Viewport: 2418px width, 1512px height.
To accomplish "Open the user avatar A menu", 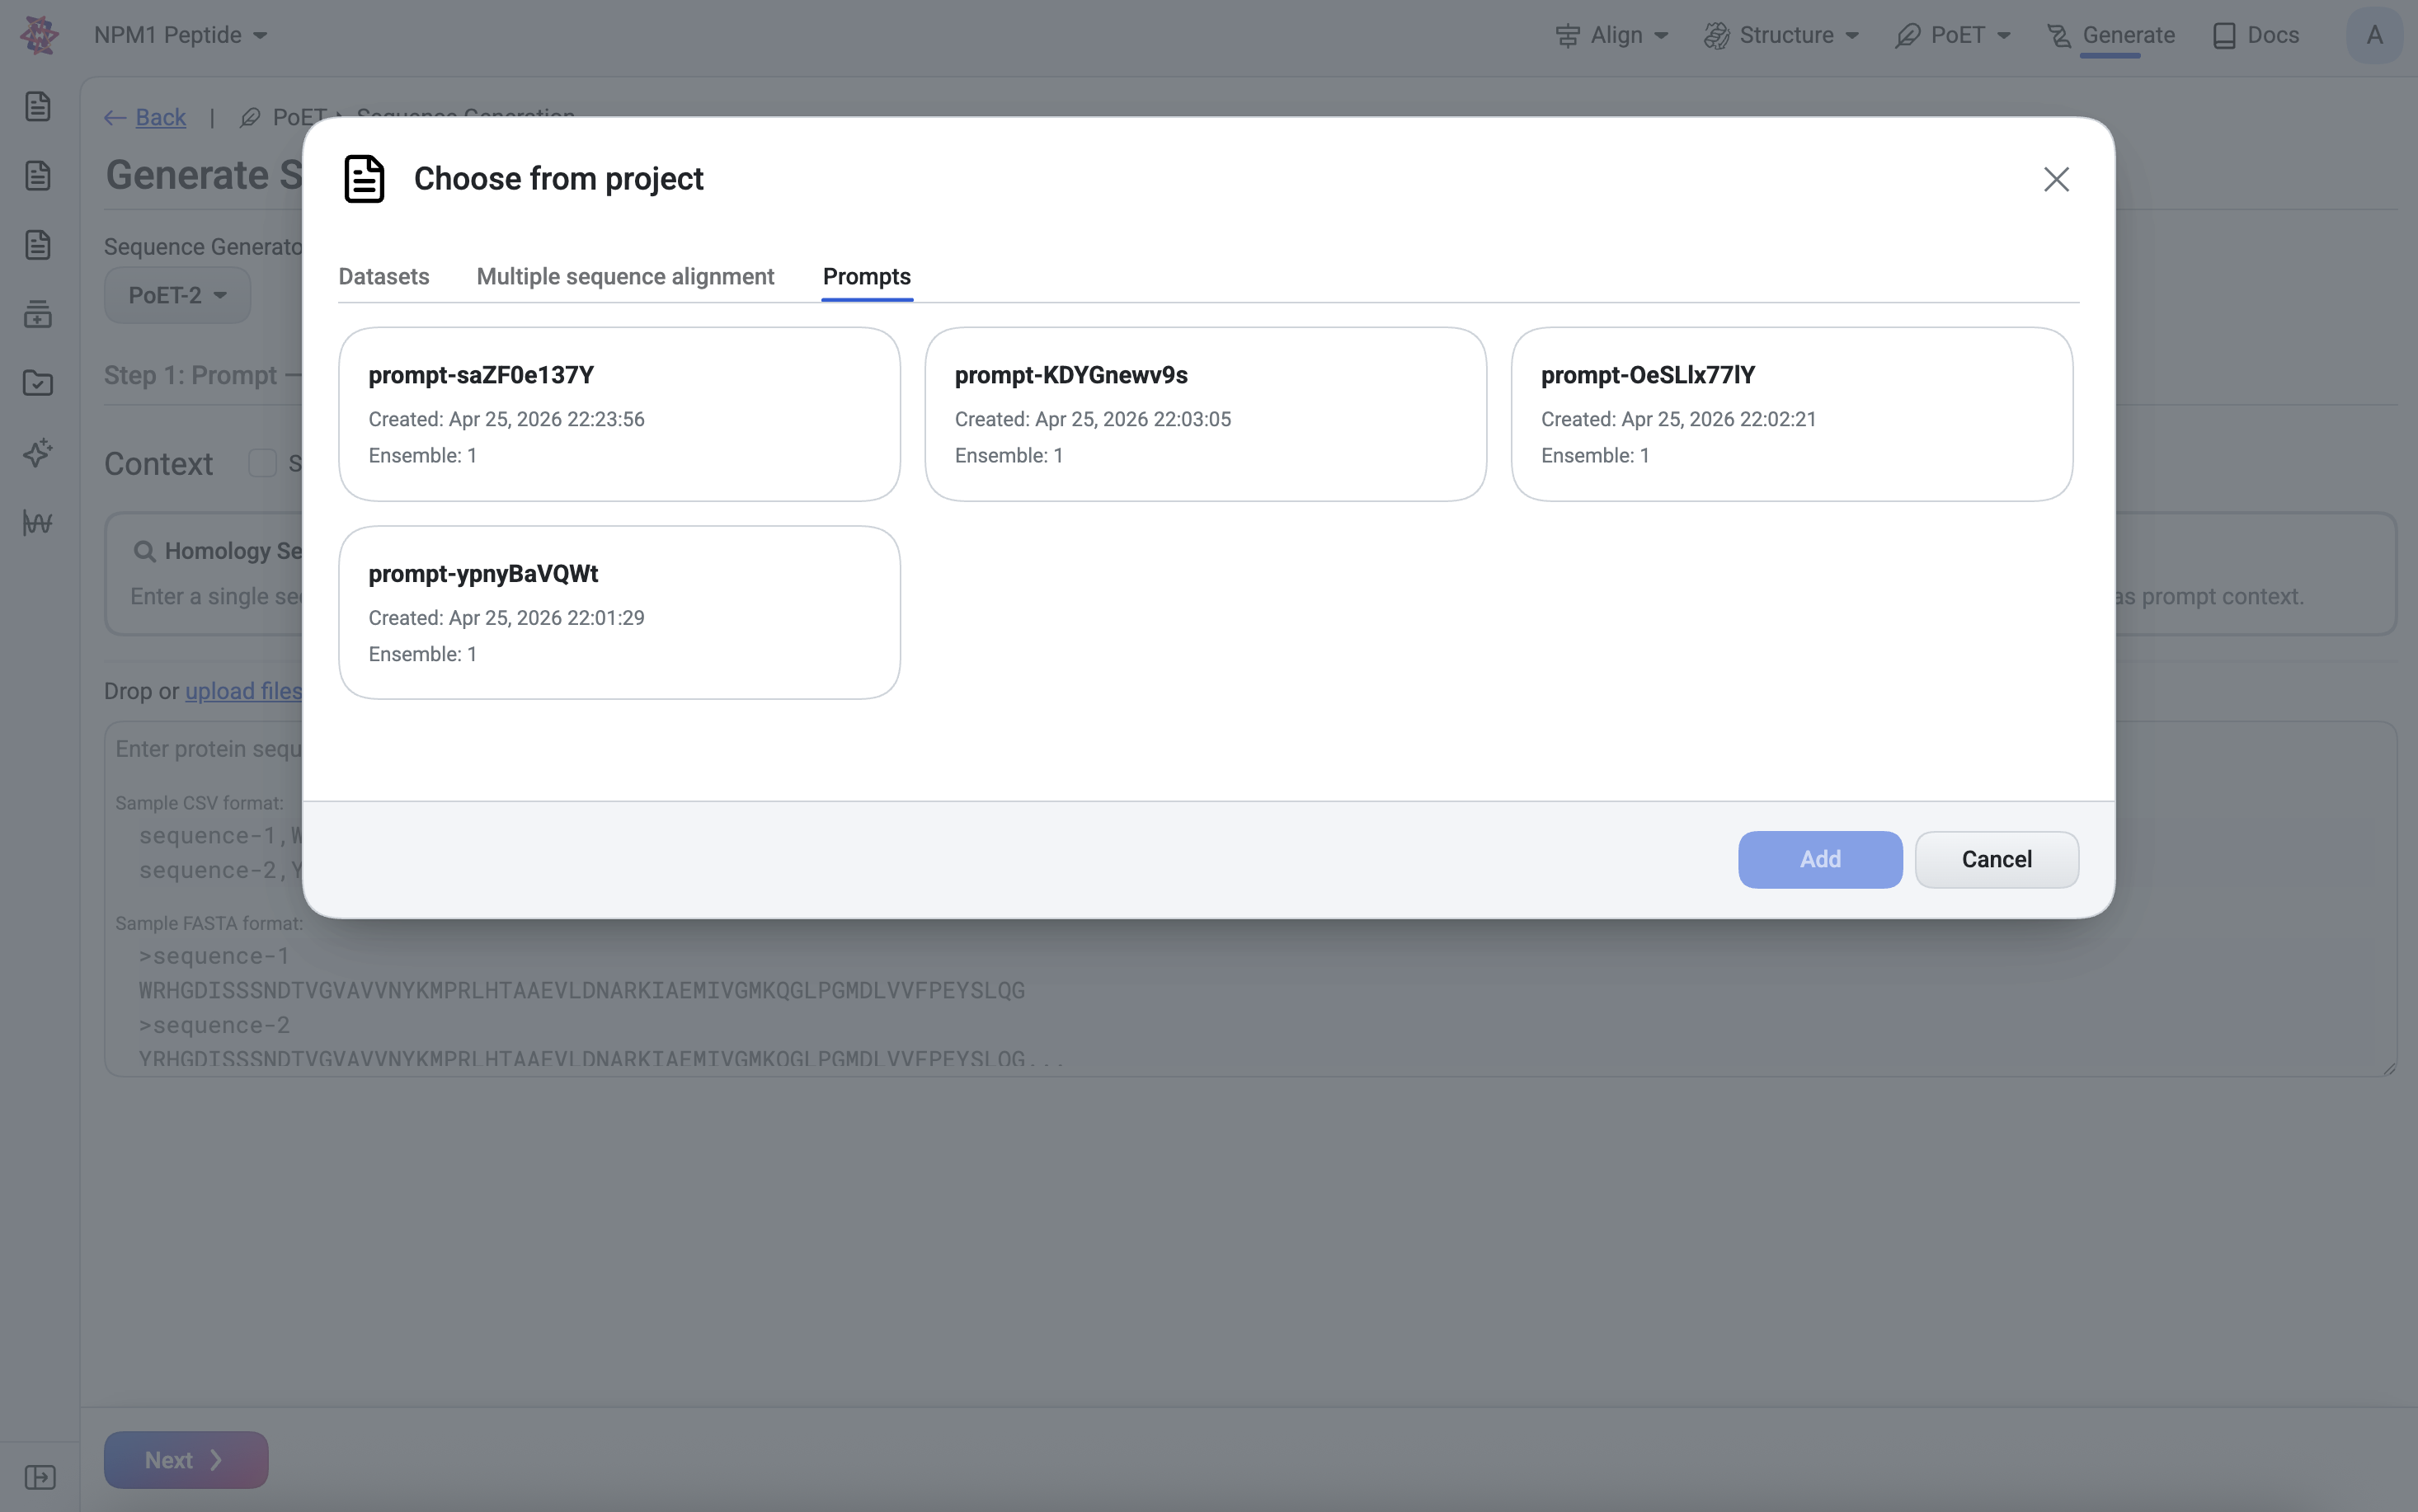I will click(x=2374, y=35).
